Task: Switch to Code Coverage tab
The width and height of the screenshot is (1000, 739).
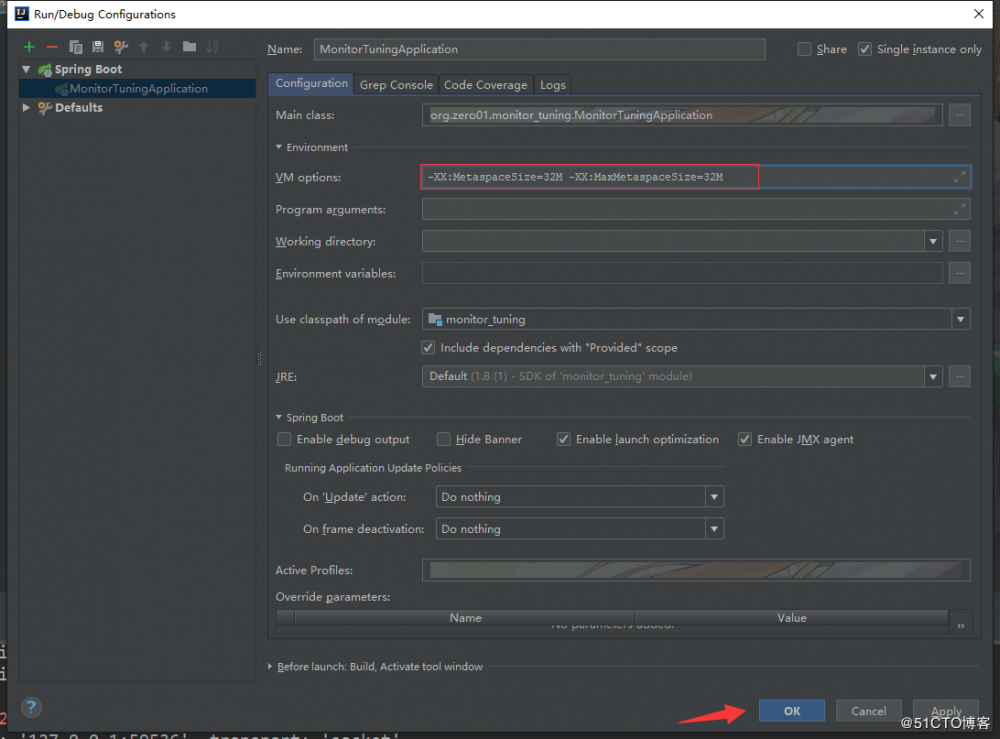Action: click(485, 85)
